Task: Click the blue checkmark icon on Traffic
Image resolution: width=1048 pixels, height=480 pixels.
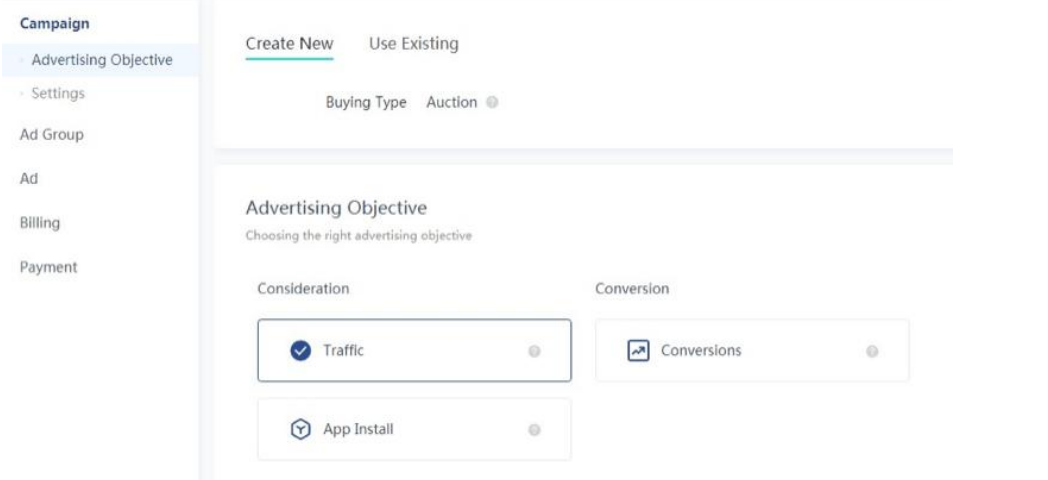Action: point(301,351)
